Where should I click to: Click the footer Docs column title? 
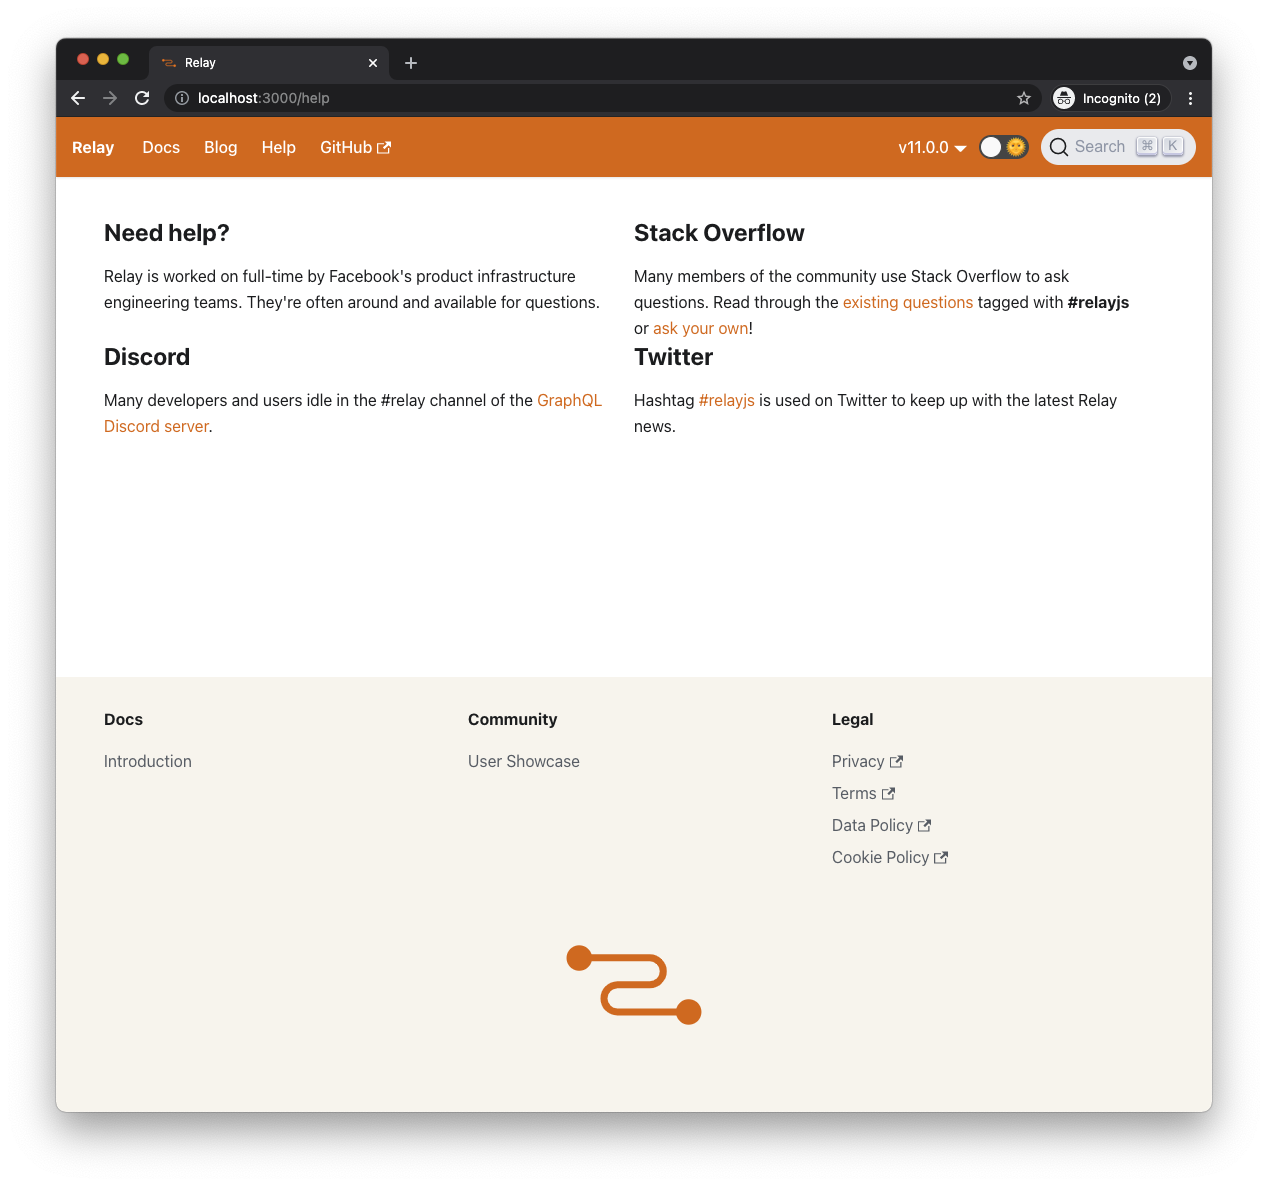pos(123,719)
